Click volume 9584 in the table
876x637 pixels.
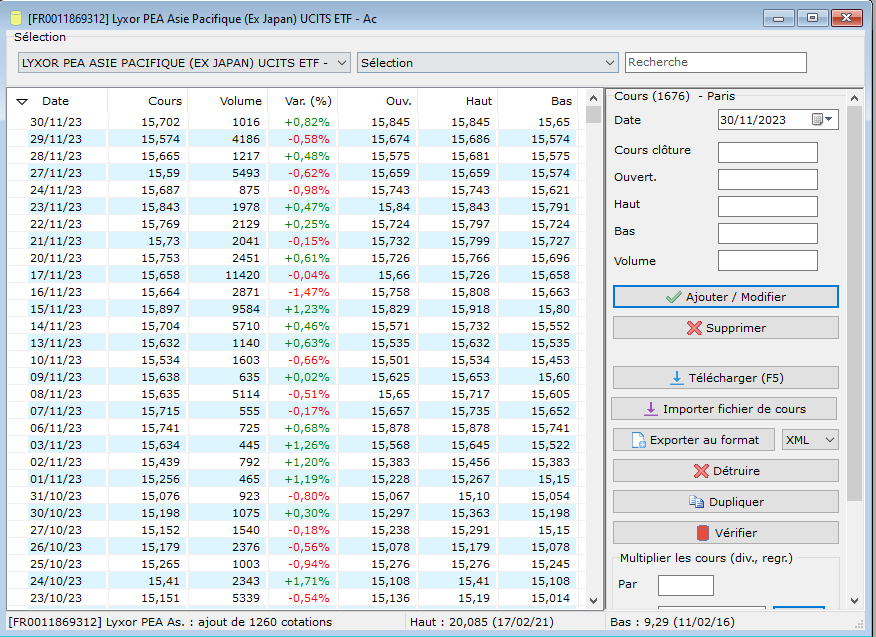[x=246, y=309]
